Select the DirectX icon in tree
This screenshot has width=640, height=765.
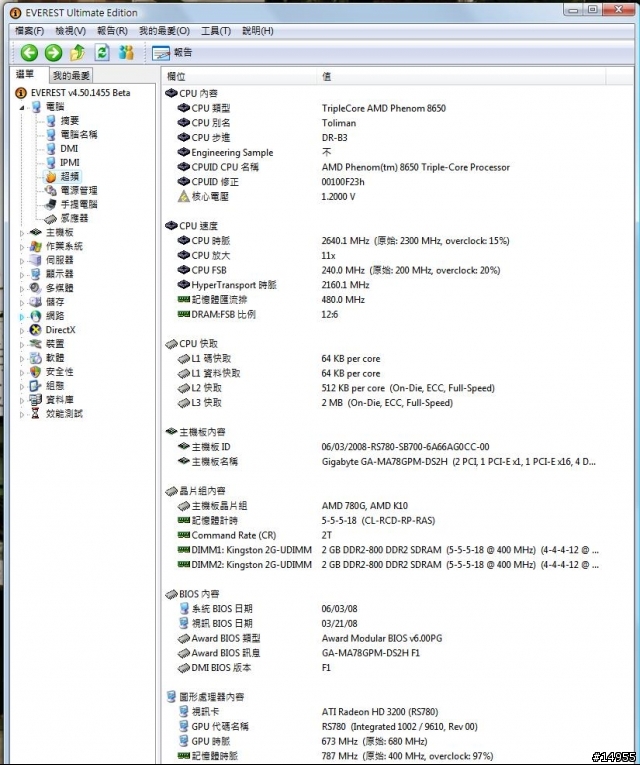click(36, 330)
